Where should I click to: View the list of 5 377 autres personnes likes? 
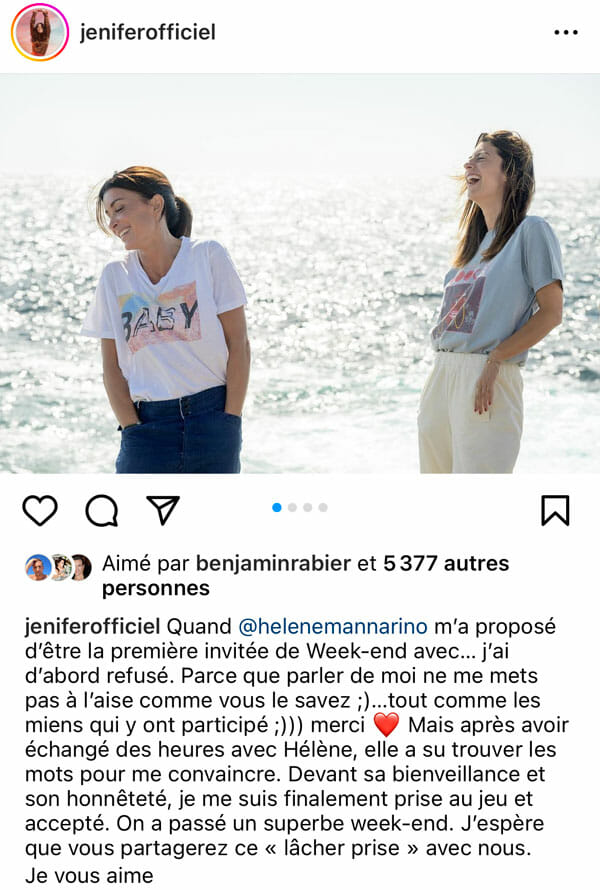point(305,576)
